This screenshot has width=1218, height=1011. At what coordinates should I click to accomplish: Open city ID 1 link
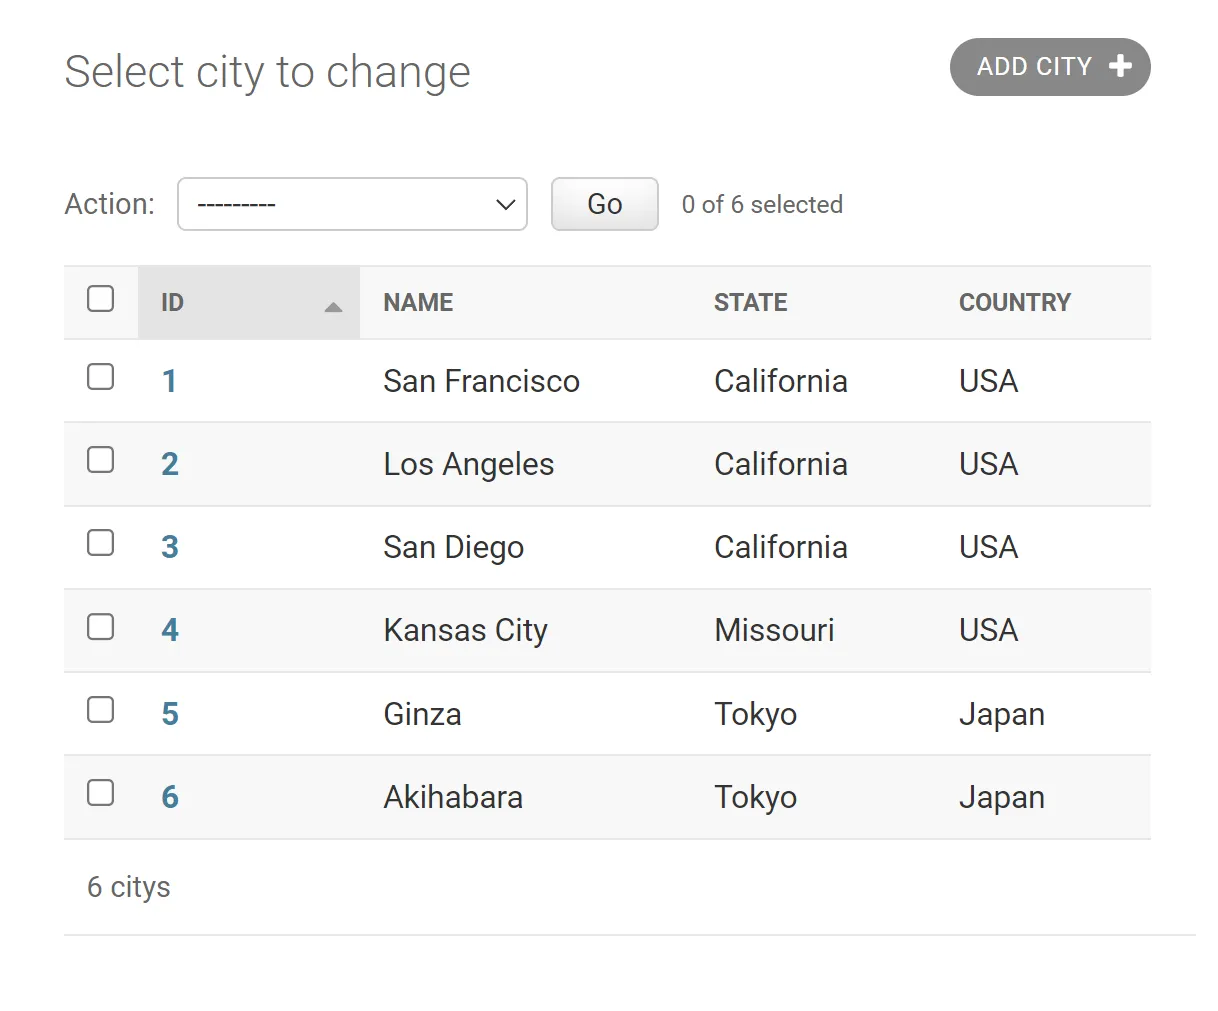(x=170, y=381)
